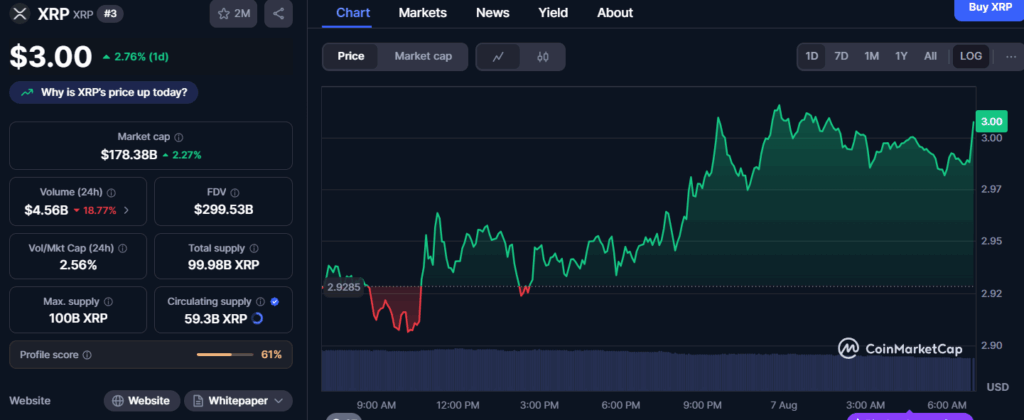Click the FDV info icon
The image size is (1024, 420).
point(234,193)
